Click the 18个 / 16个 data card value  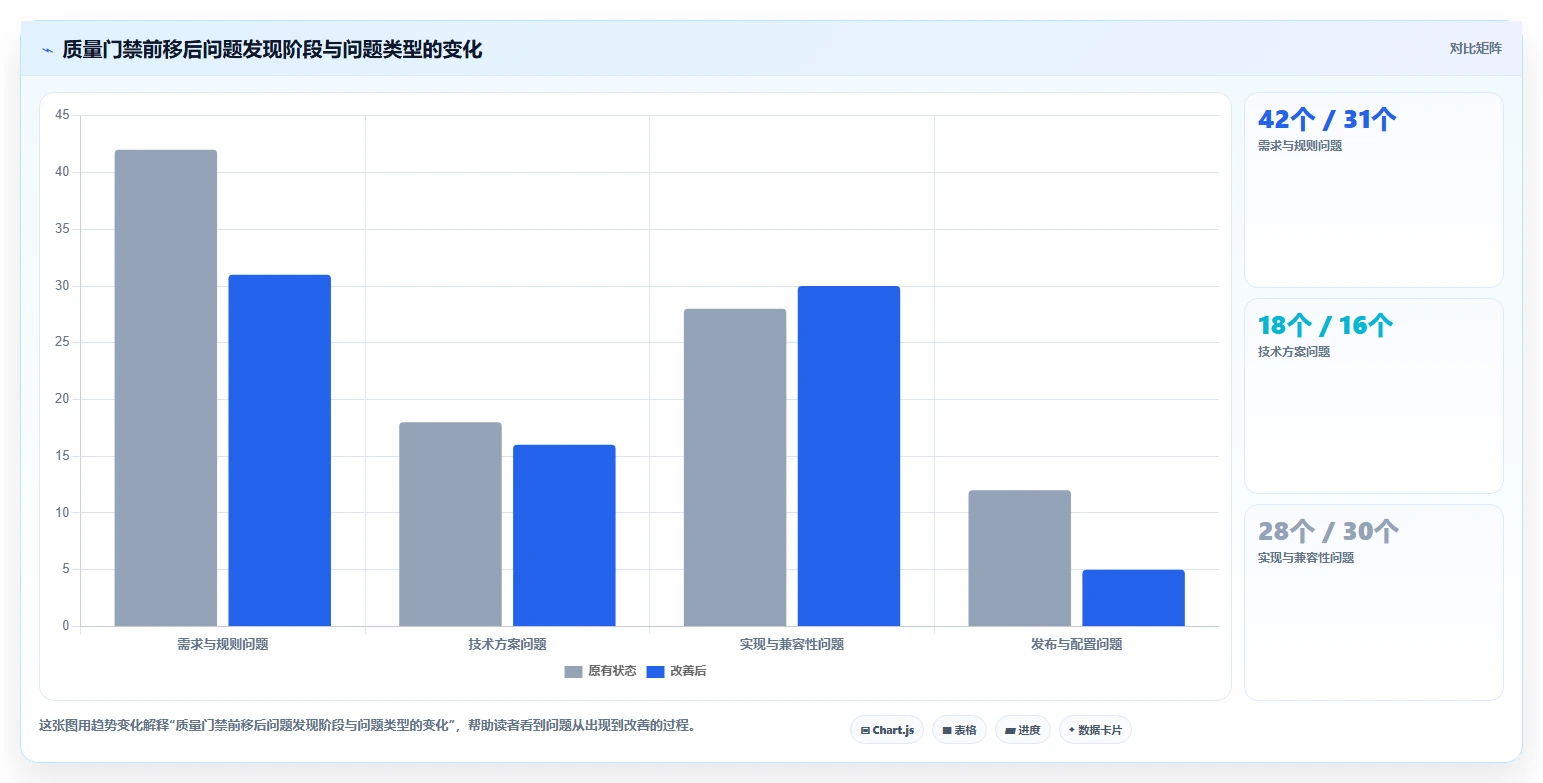(x=1325, y=326)
